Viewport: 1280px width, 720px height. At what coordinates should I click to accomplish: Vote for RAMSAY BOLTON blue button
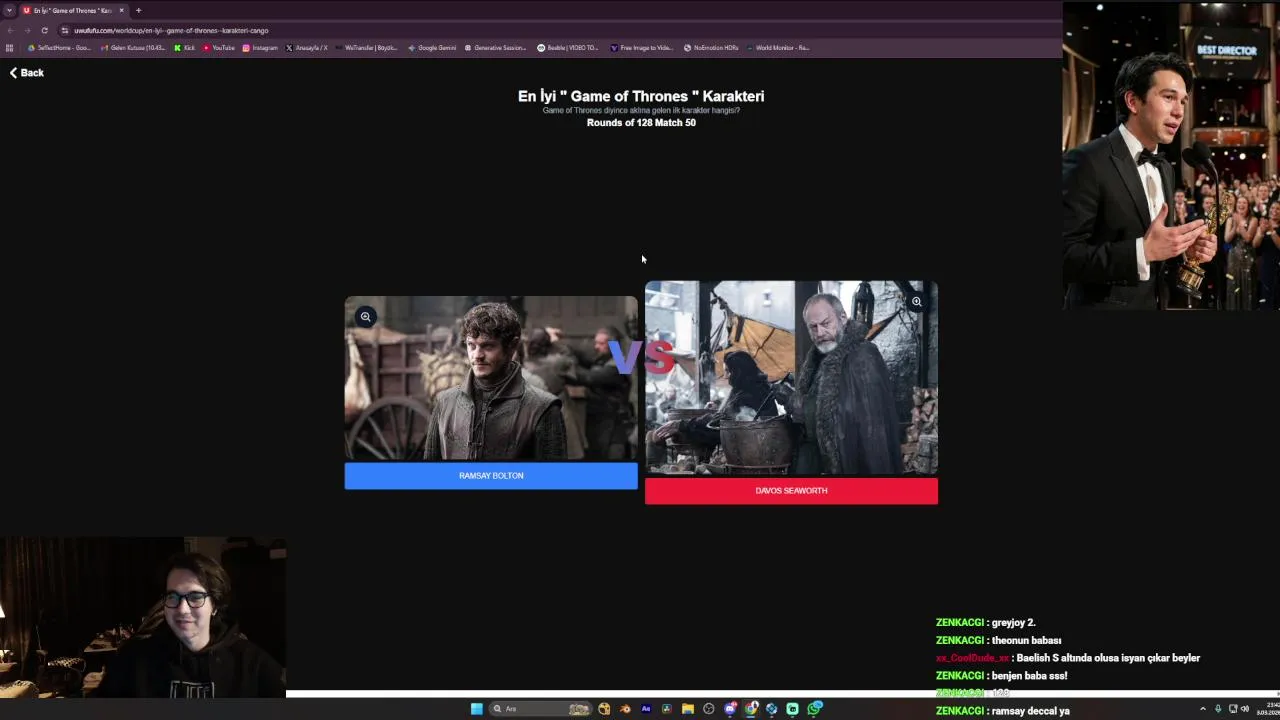(491, 476)
